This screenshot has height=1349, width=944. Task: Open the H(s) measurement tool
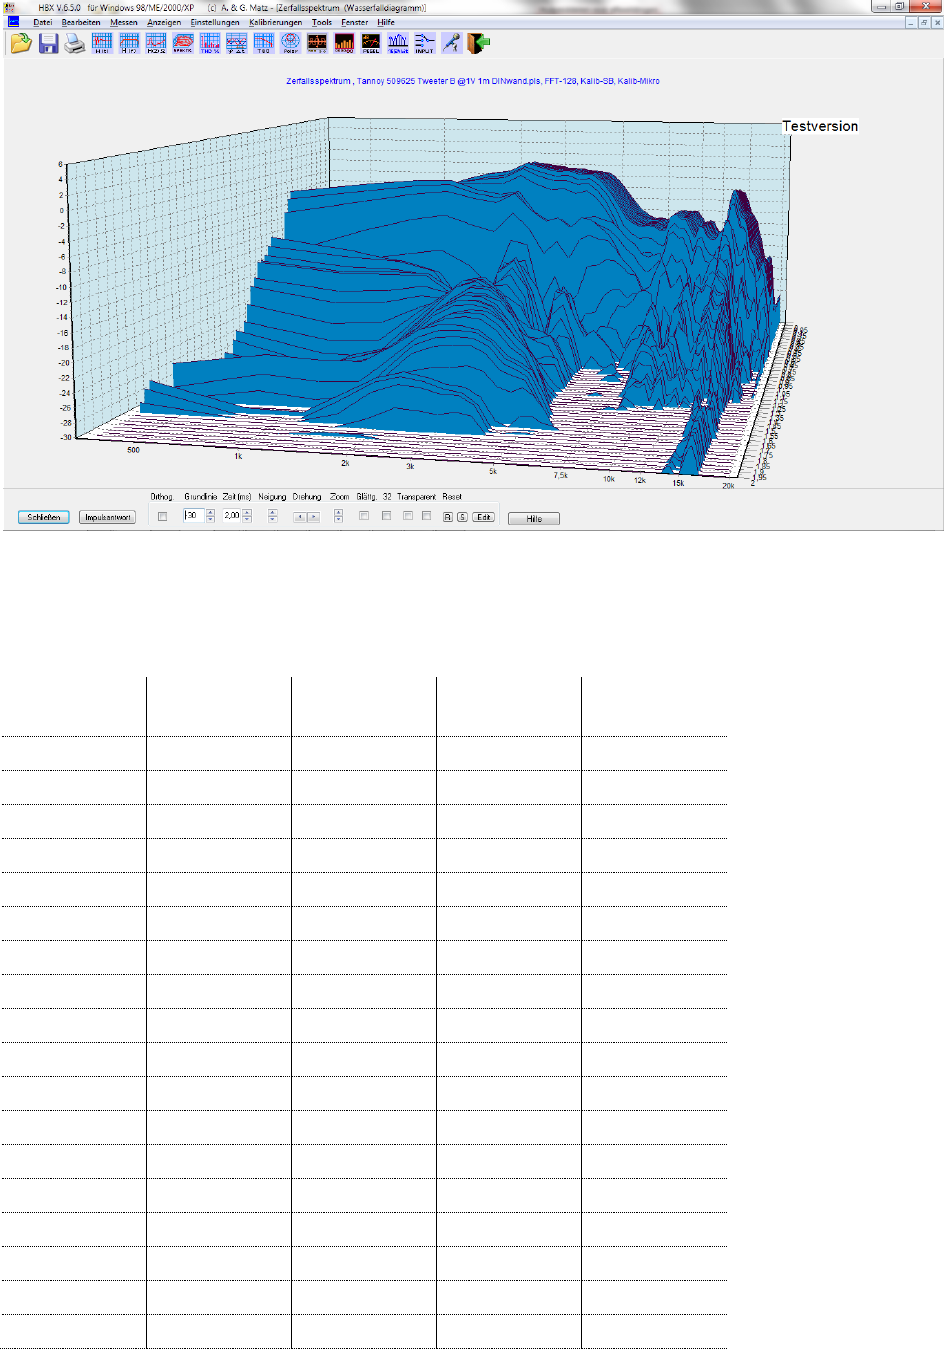[x=102, y=43]
